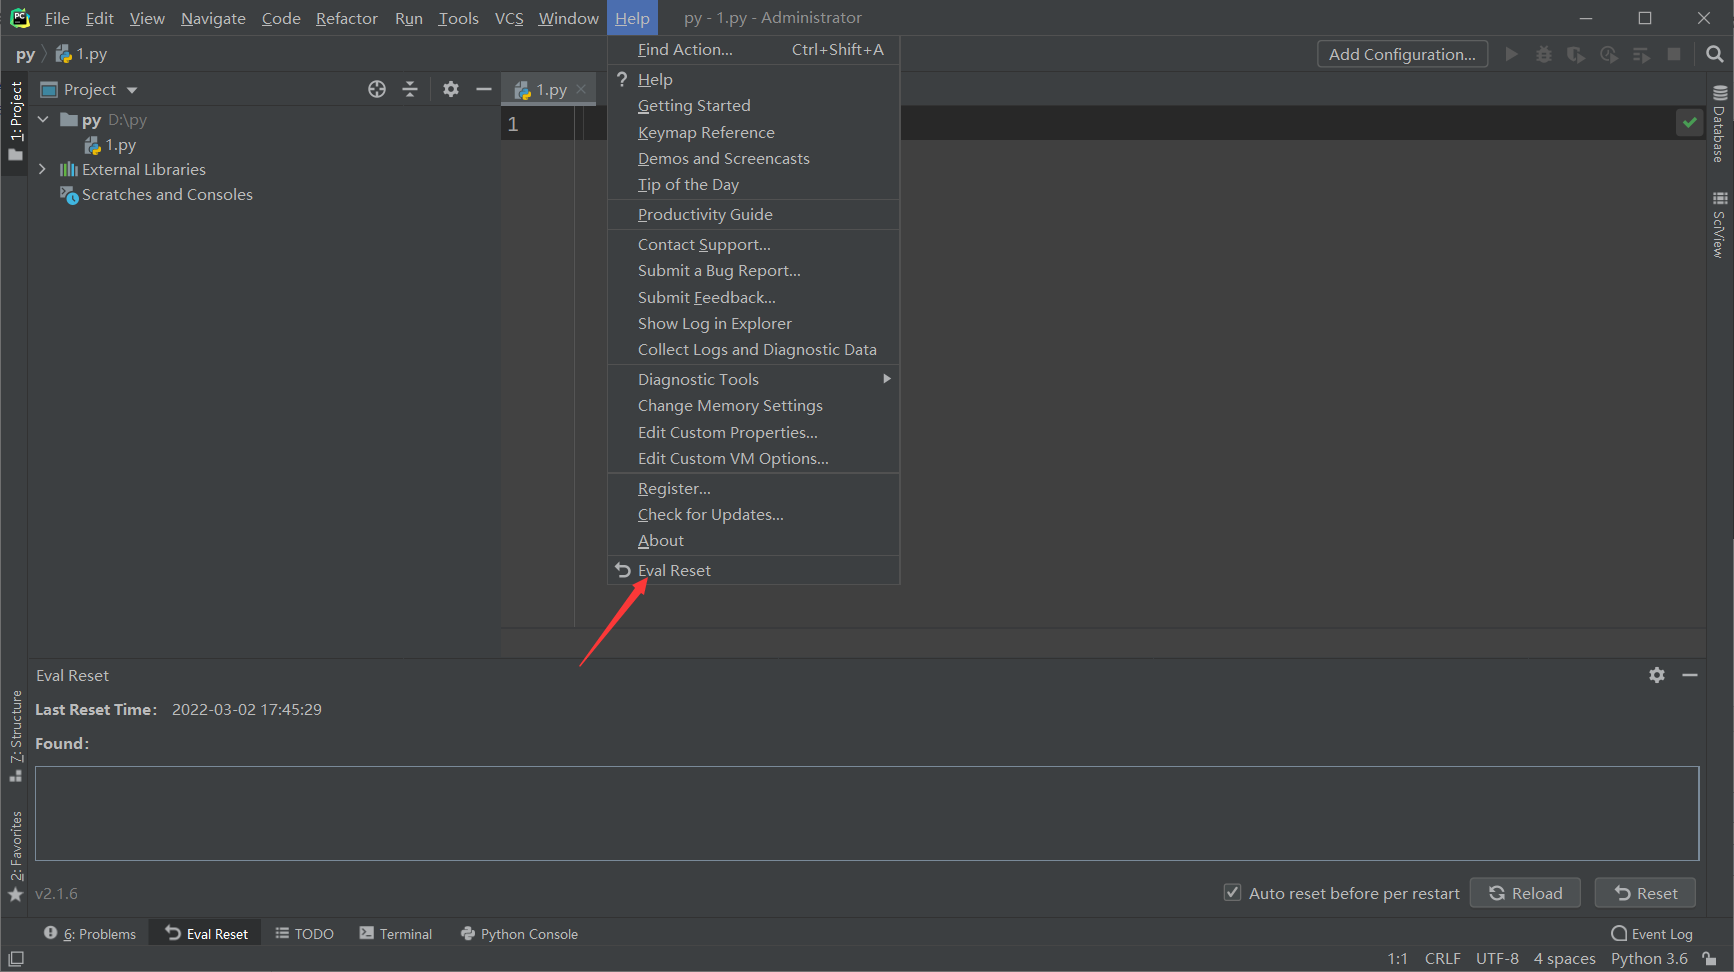1734x972 pixels.
Task: Choose Find Action in Help menu
Action: tap(754, 49)
